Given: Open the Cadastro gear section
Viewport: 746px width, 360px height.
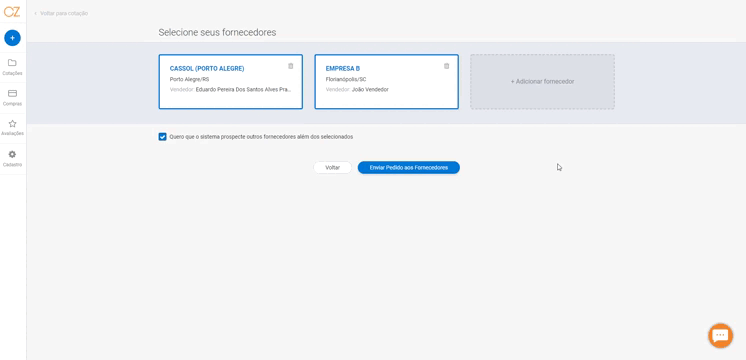Looking at the screenshot, I should (12, 158).
